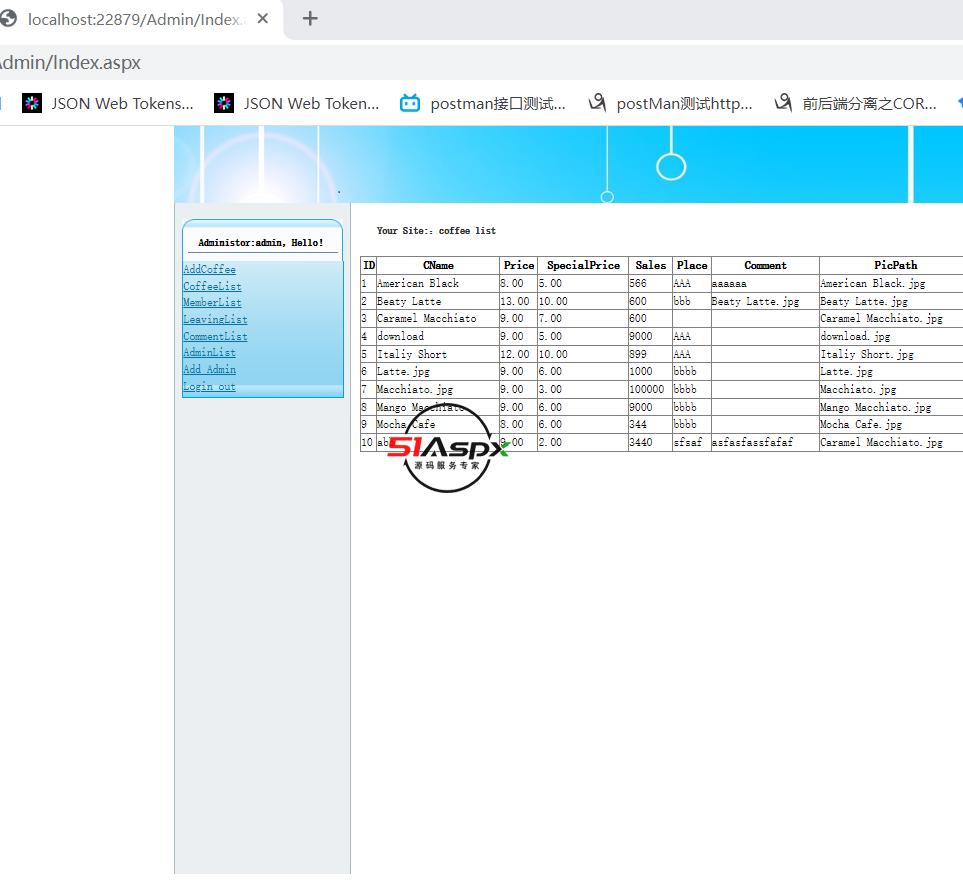
Task: Click the 51Aspx watermark logo
Action: point(447,449)
